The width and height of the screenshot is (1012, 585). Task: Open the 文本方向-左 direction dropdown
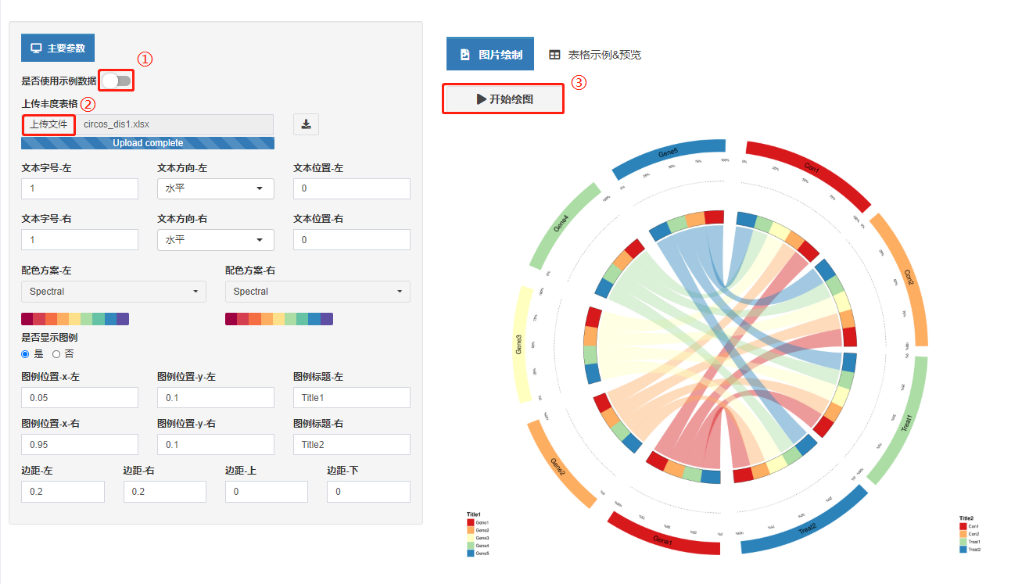tap(215, 188)
